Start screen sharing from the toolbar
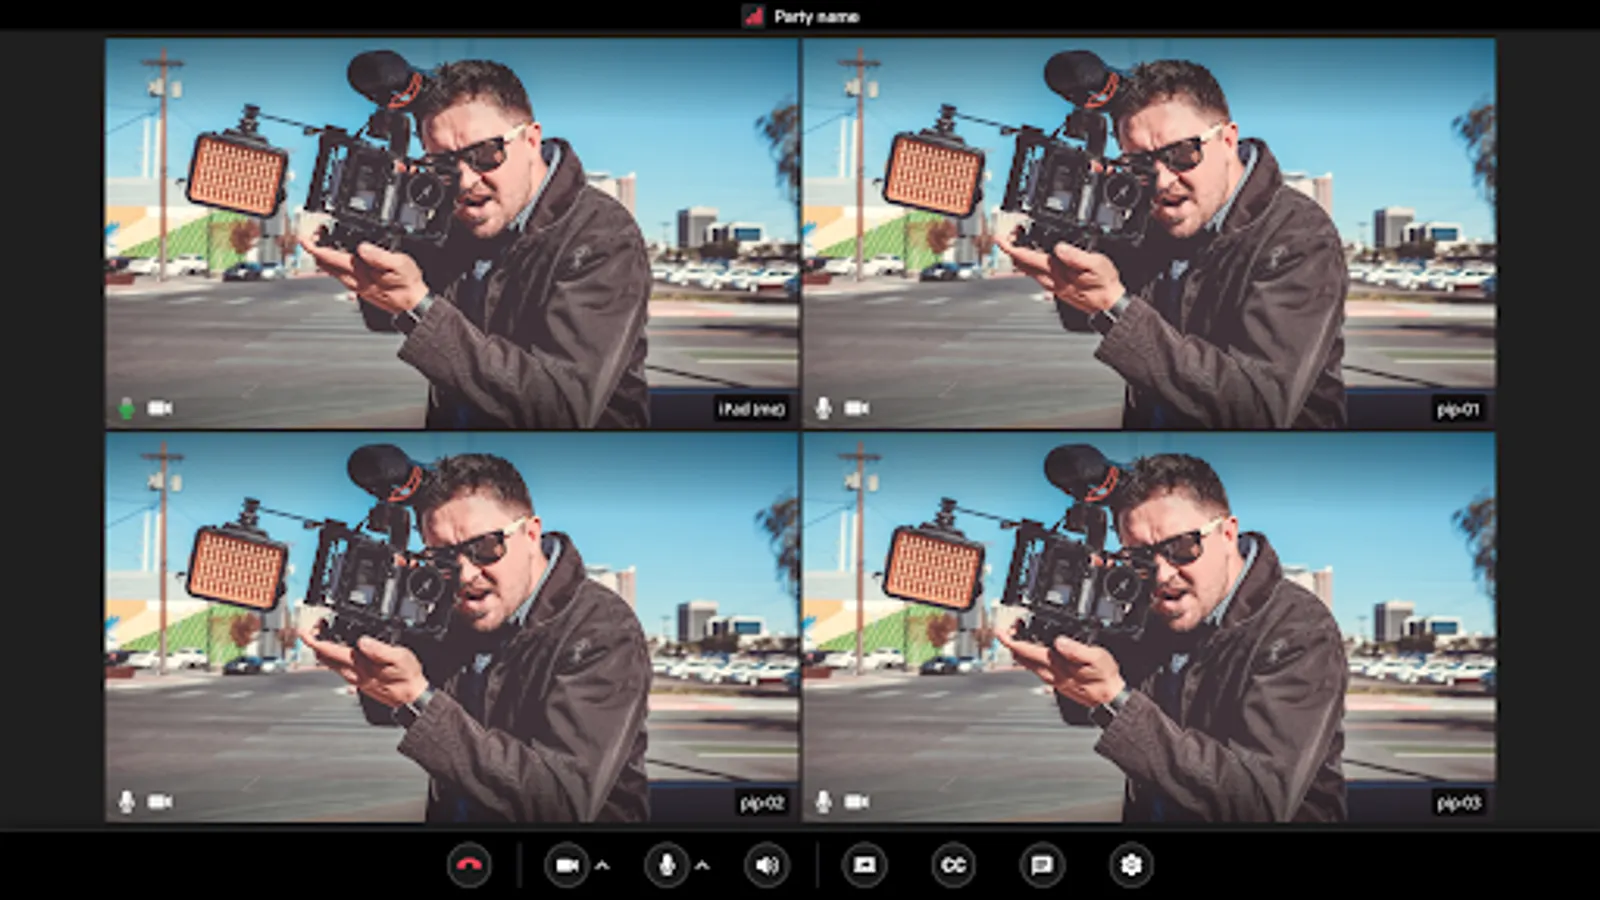1600x900 pixels. [865, 865]
